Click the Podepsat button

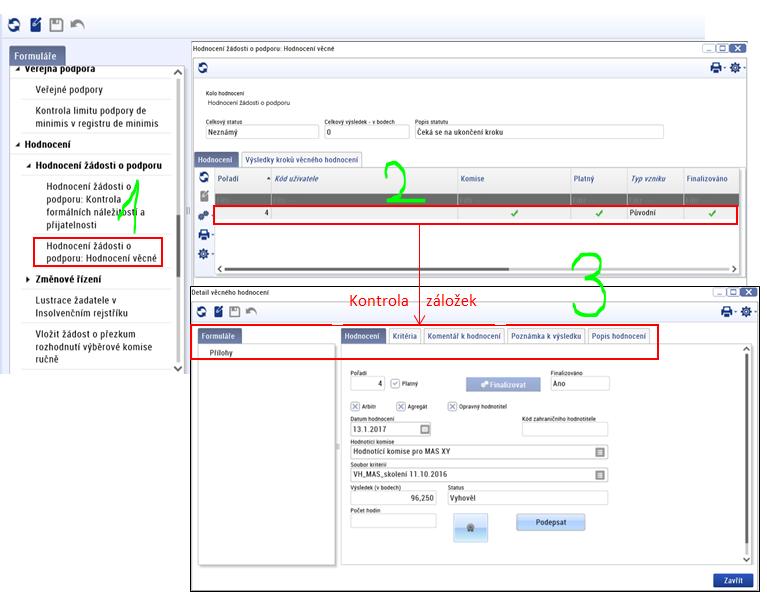551,522
